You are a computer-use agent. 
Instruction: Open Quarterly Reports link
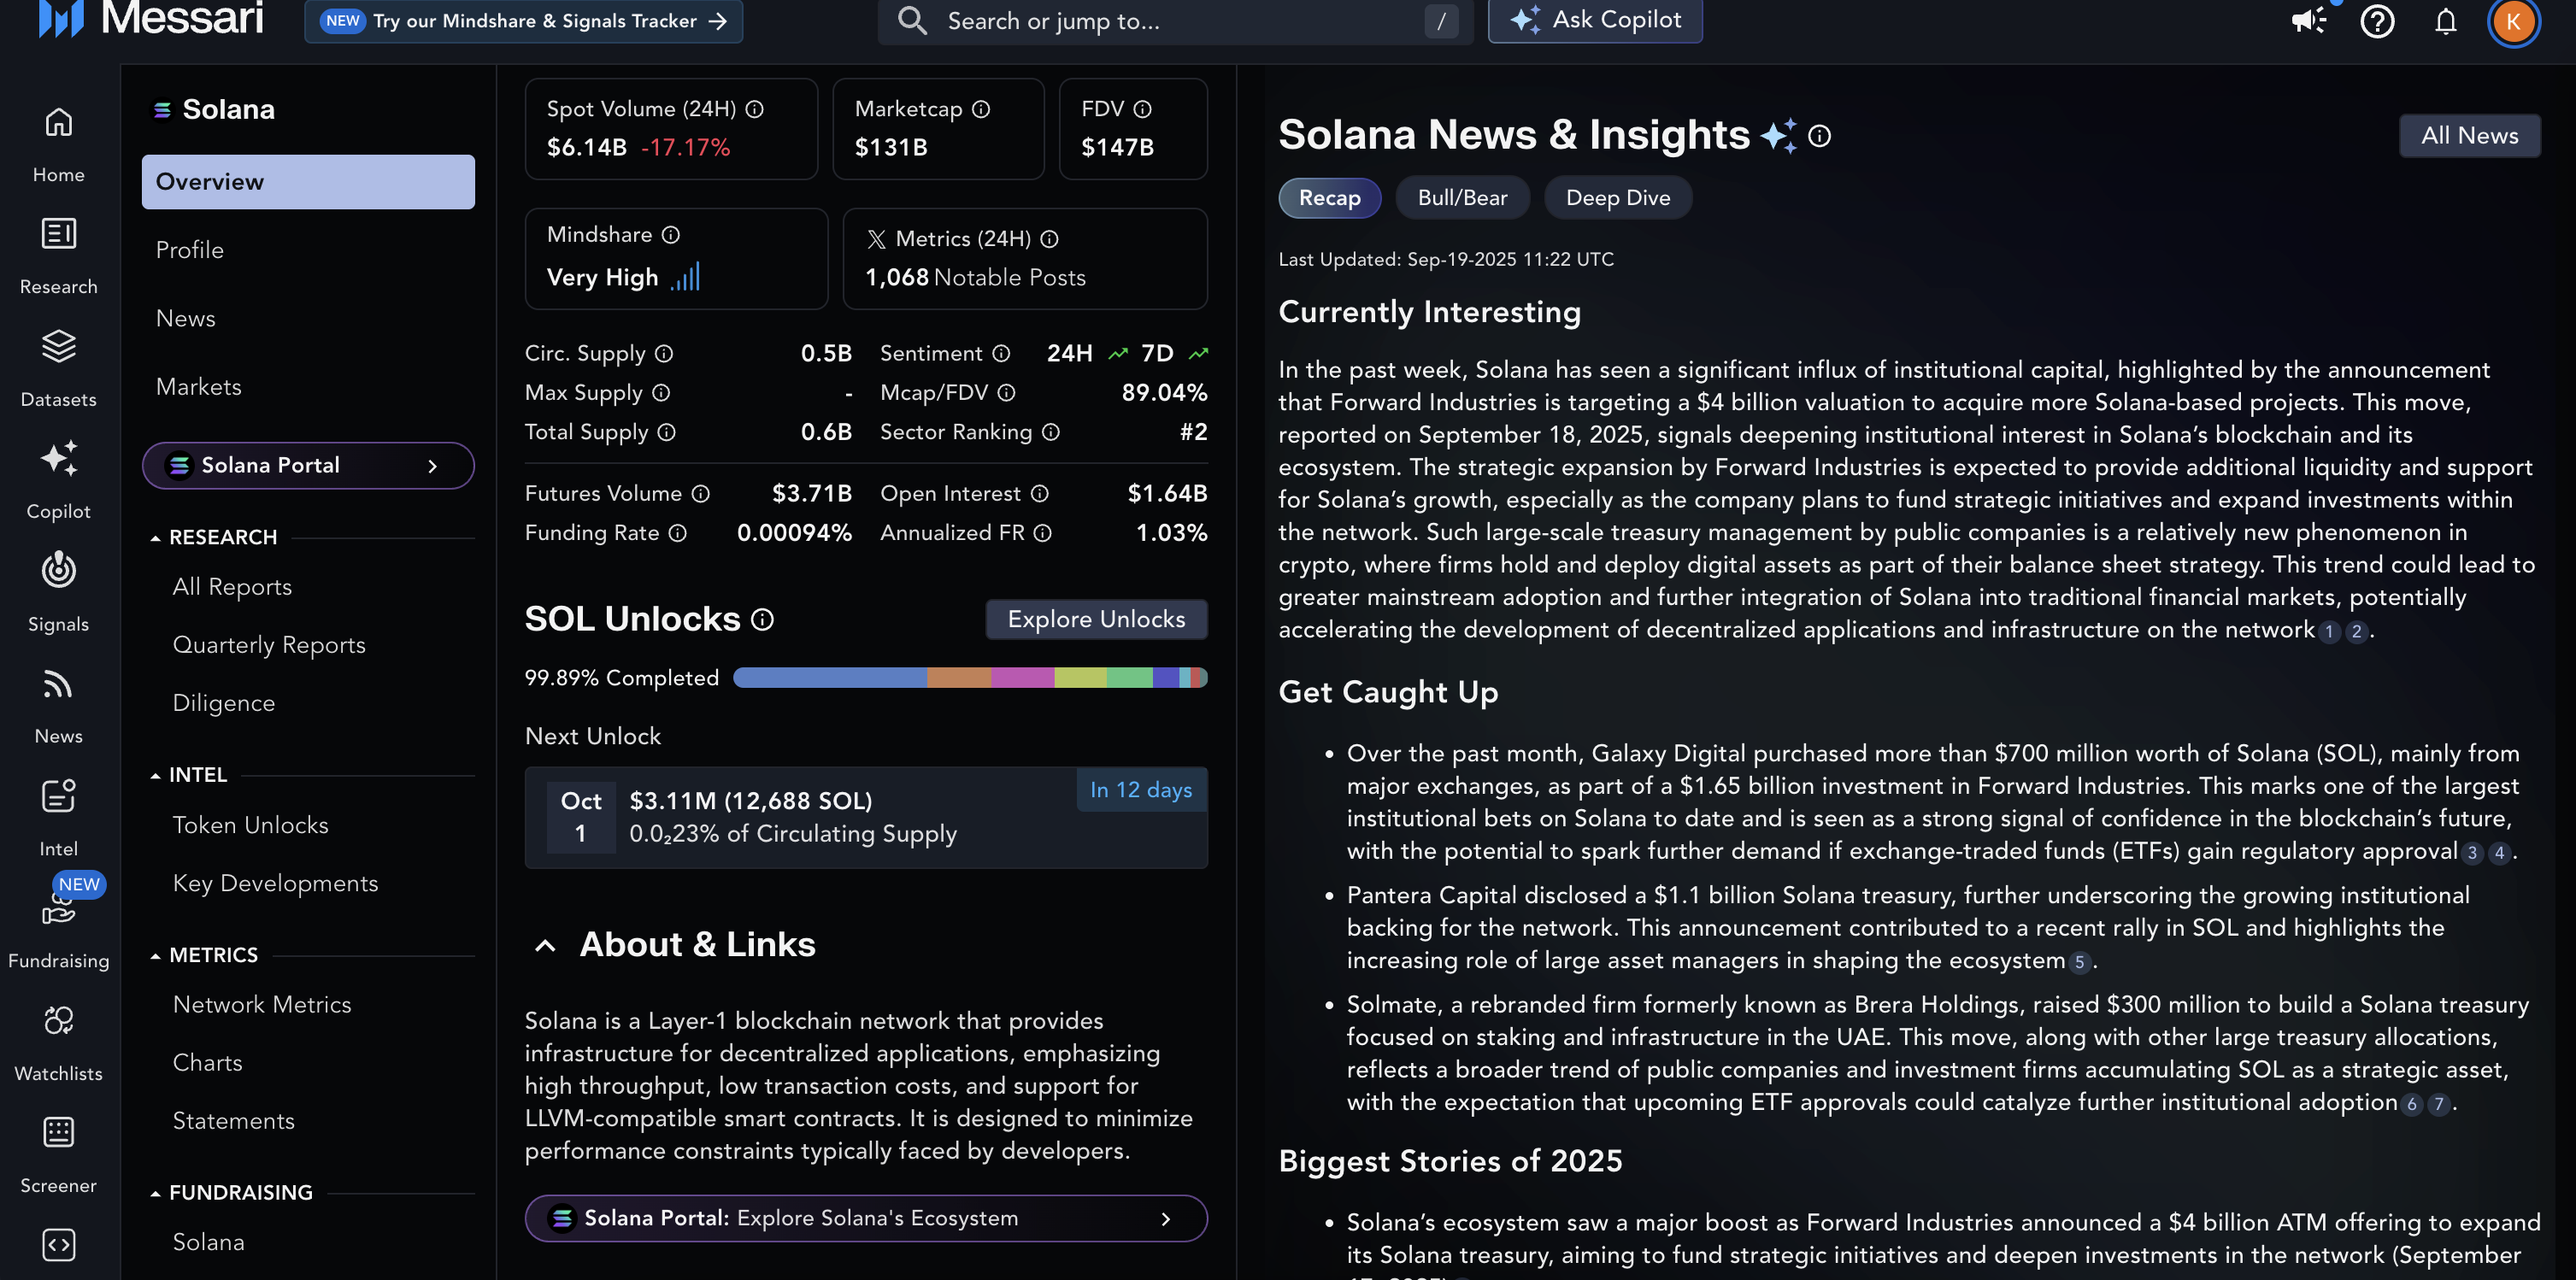(x=269, y=645)
